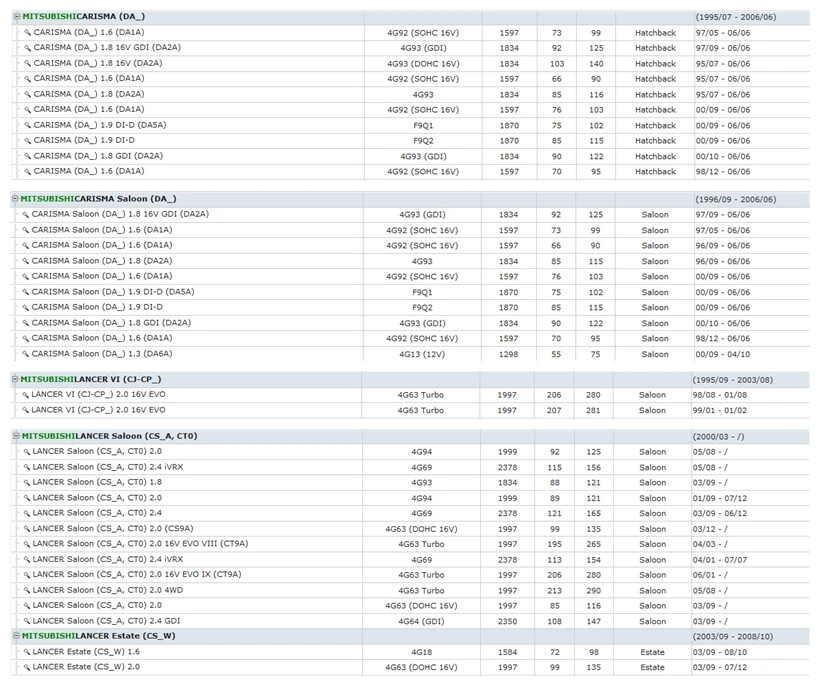Click power value 290 in LANCER Saloon 4WD row
Screen dimensions: 820x686
click(x=594, y=590)
